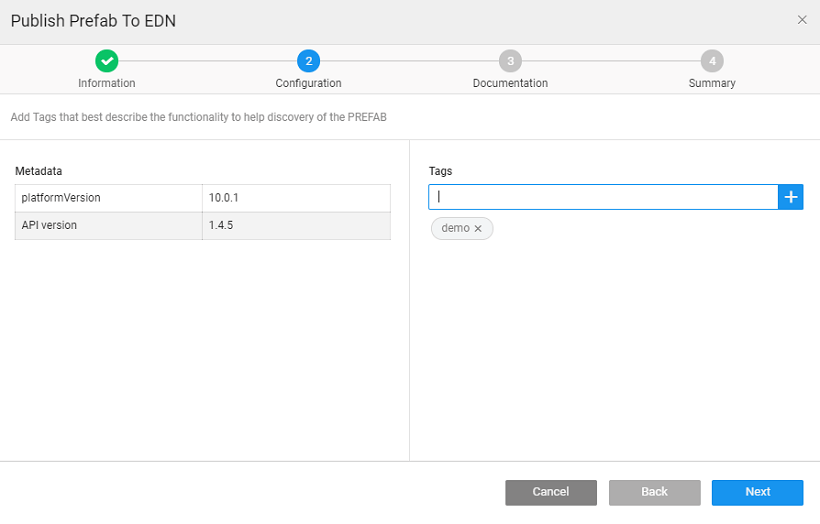Click the 10.0.1 version value cell
Screen dimensions: 820x524
pyautogui.click(x=296, y=198)
